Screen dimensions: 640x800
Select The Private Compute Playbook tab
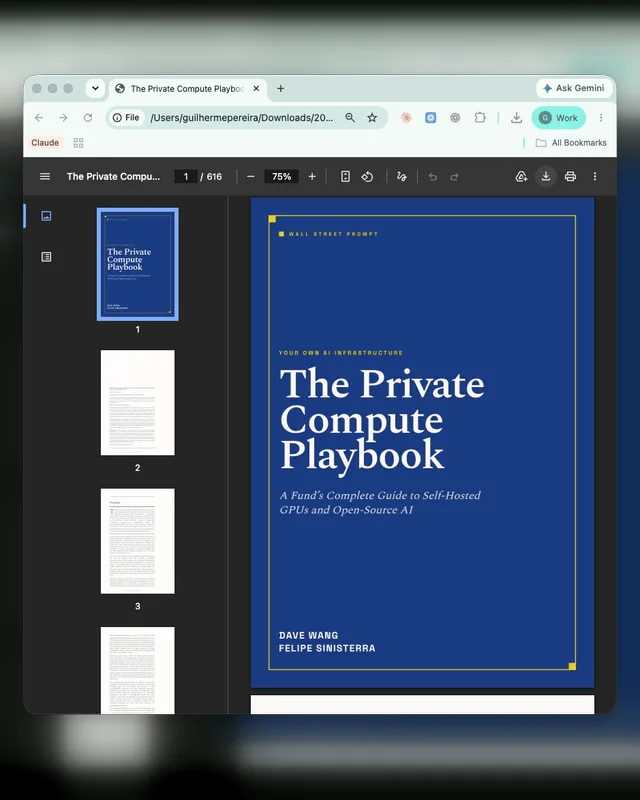[188, 88]
